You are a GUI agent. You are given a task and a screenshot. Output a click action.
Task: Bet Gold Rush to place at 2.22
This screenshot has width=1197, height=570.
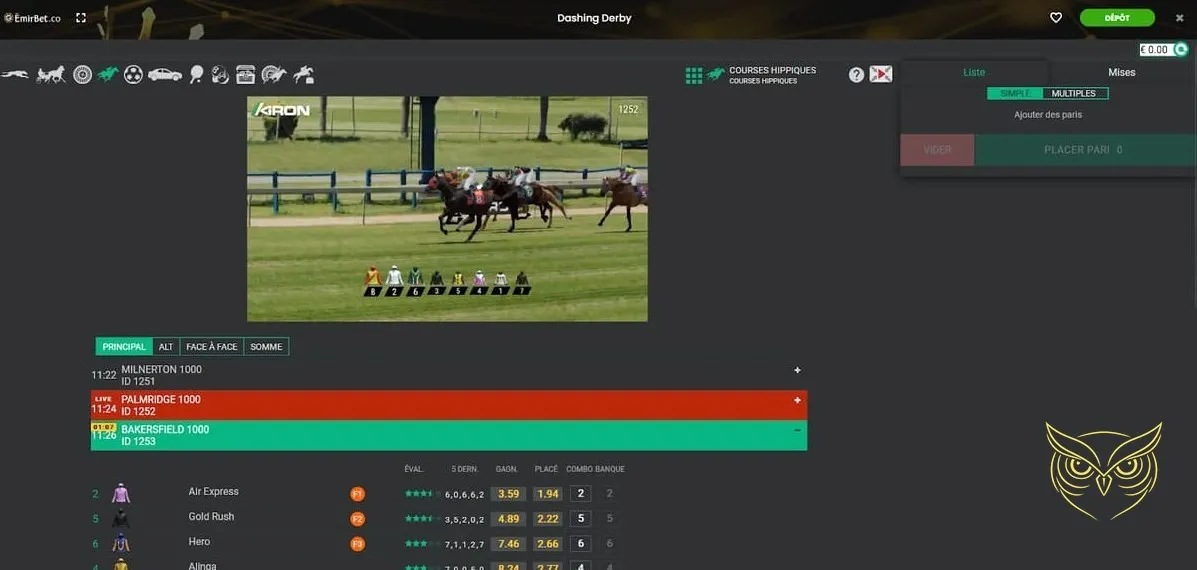click(548, 519)
